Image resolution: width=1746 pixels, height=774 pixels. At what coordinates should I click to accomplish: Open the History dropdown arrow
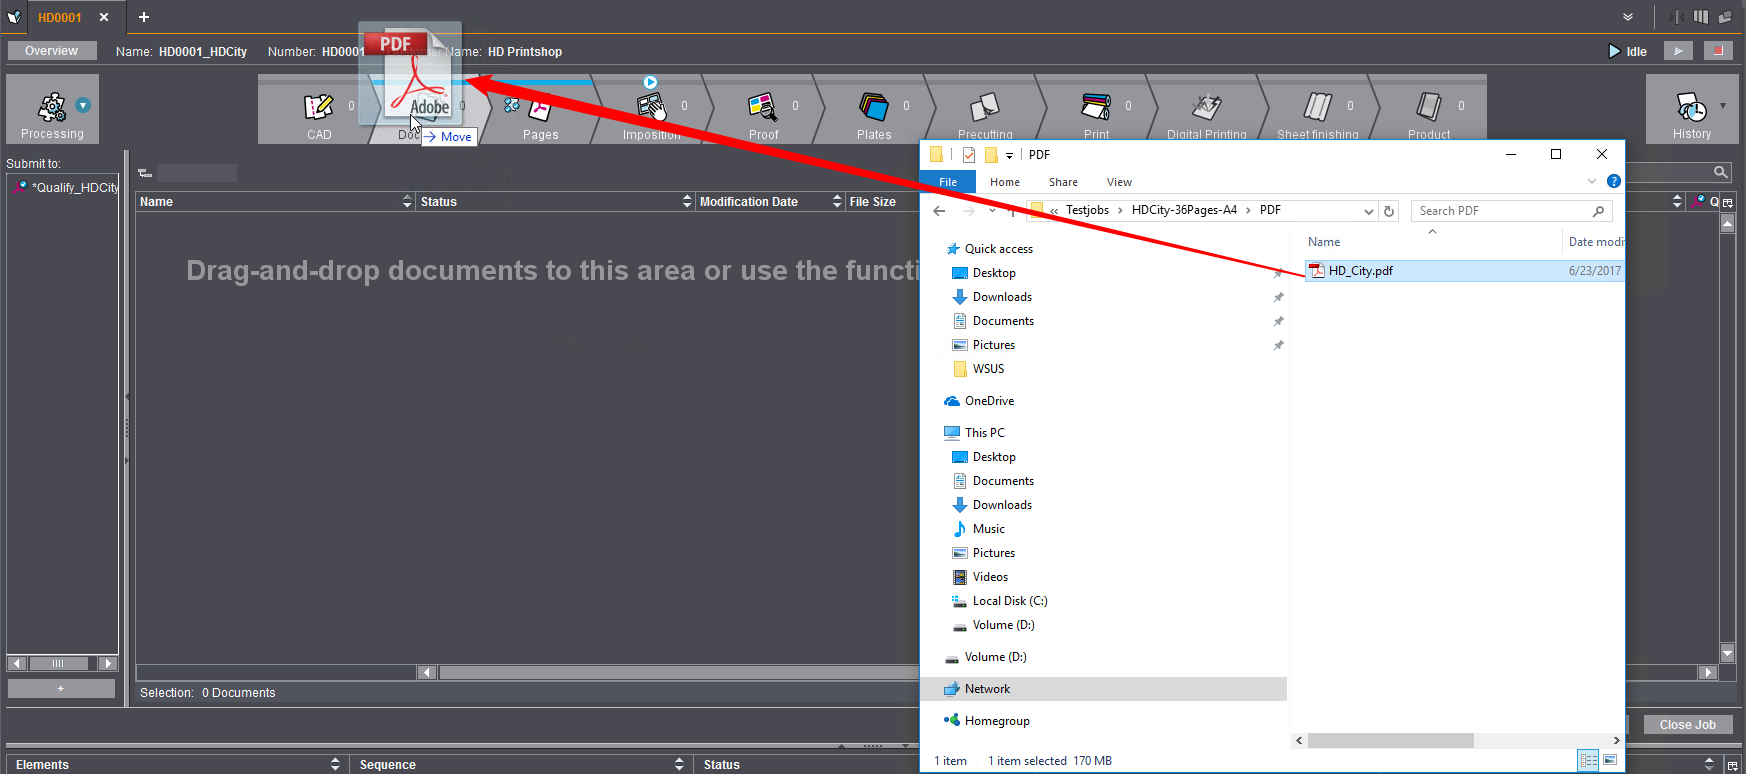[x=1722, y=105]
